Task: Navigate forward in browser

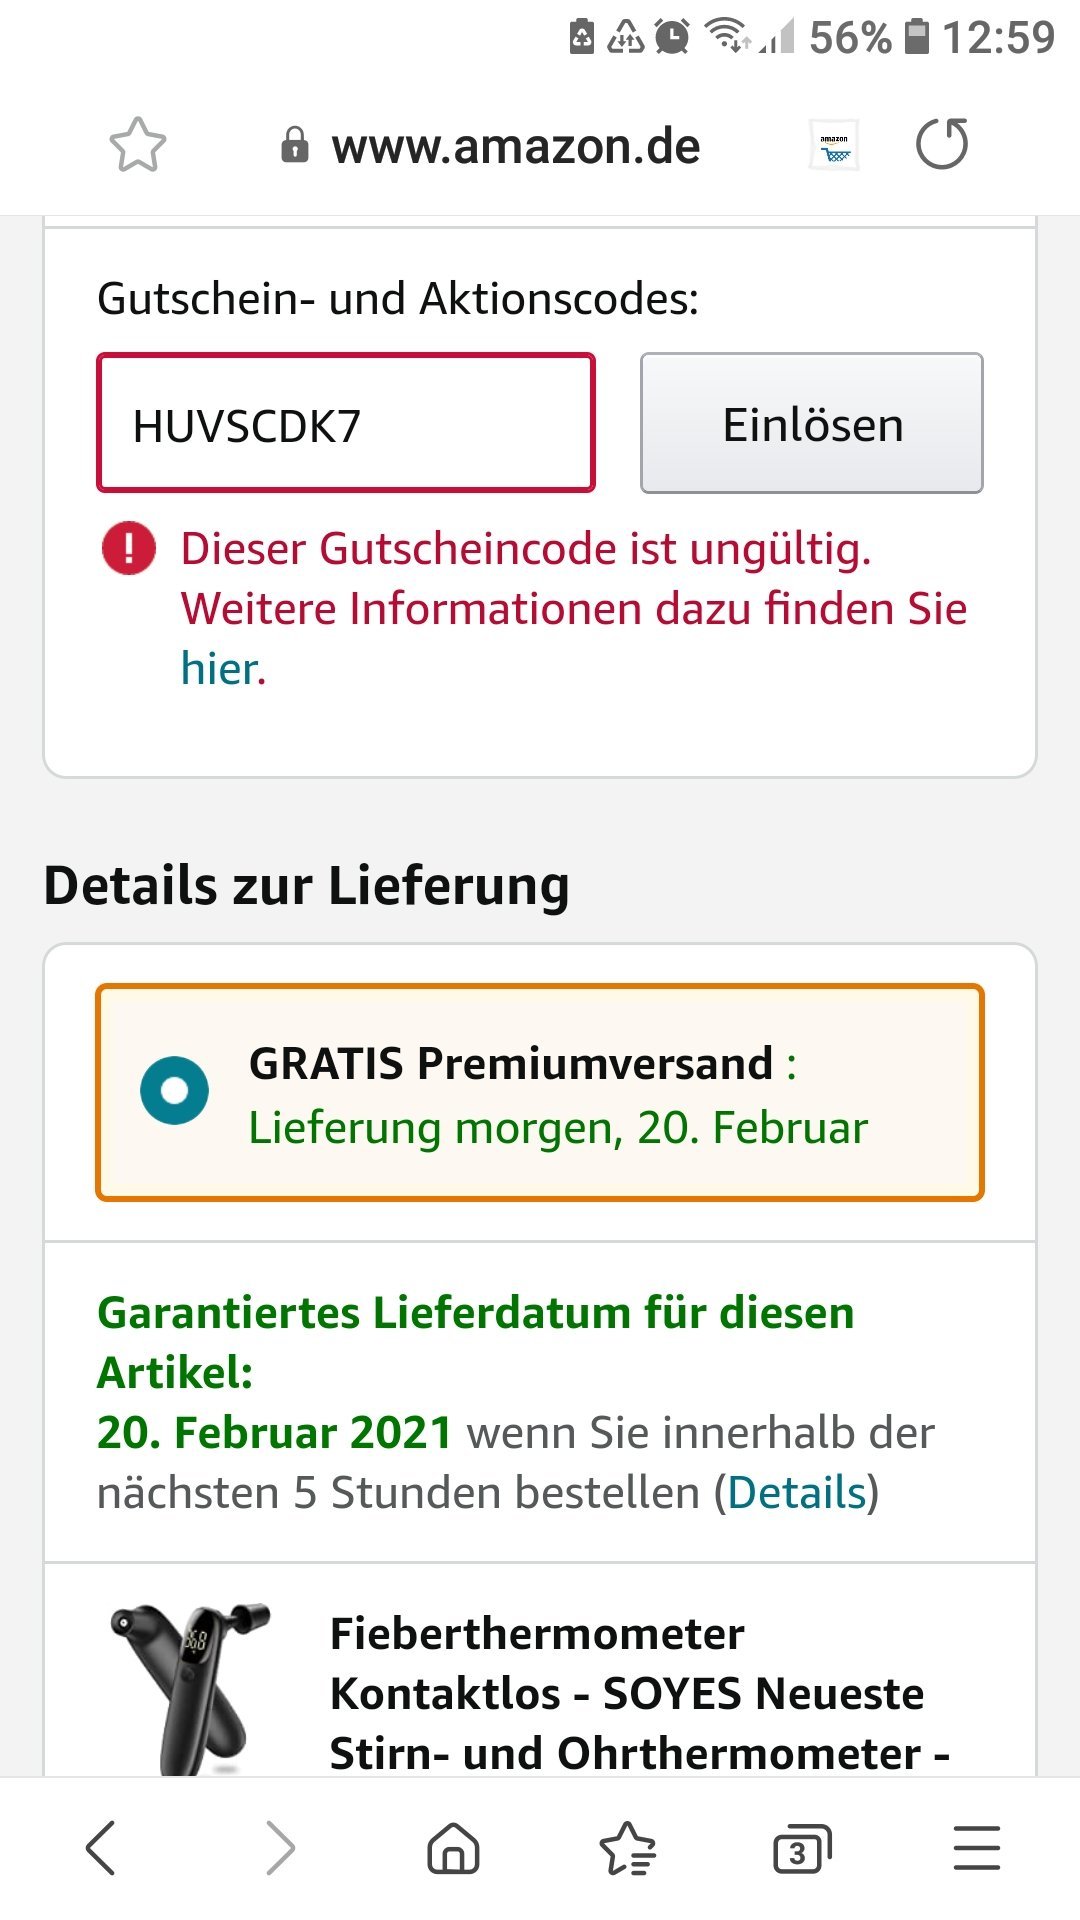Action: tap(280, 1847)
